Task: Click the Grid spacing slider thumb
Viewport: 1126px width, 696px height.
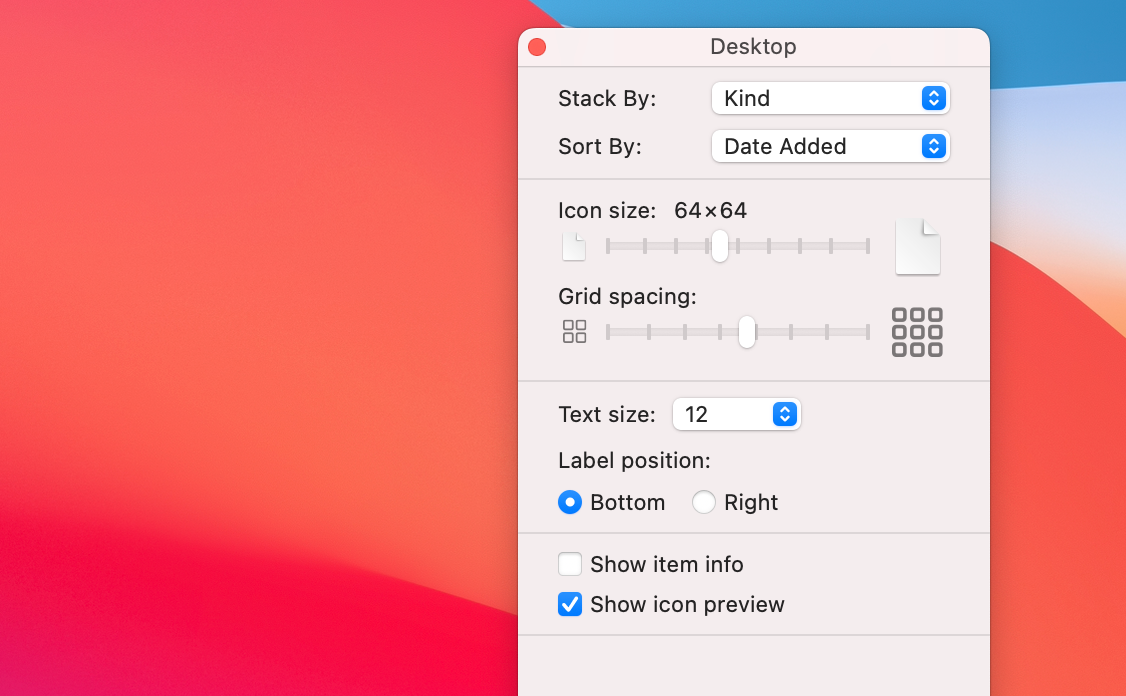Action: point(747,332)
